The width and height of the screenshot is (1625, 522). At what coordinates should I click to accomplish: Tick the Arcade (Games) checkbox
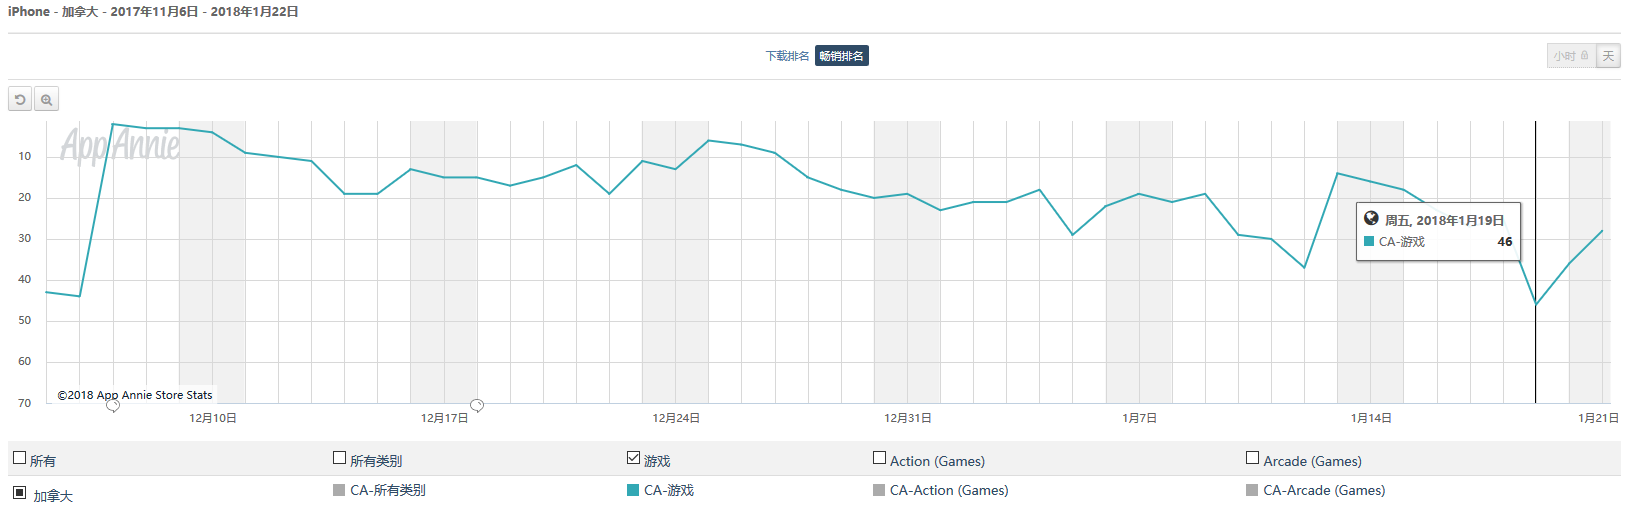1252,458
